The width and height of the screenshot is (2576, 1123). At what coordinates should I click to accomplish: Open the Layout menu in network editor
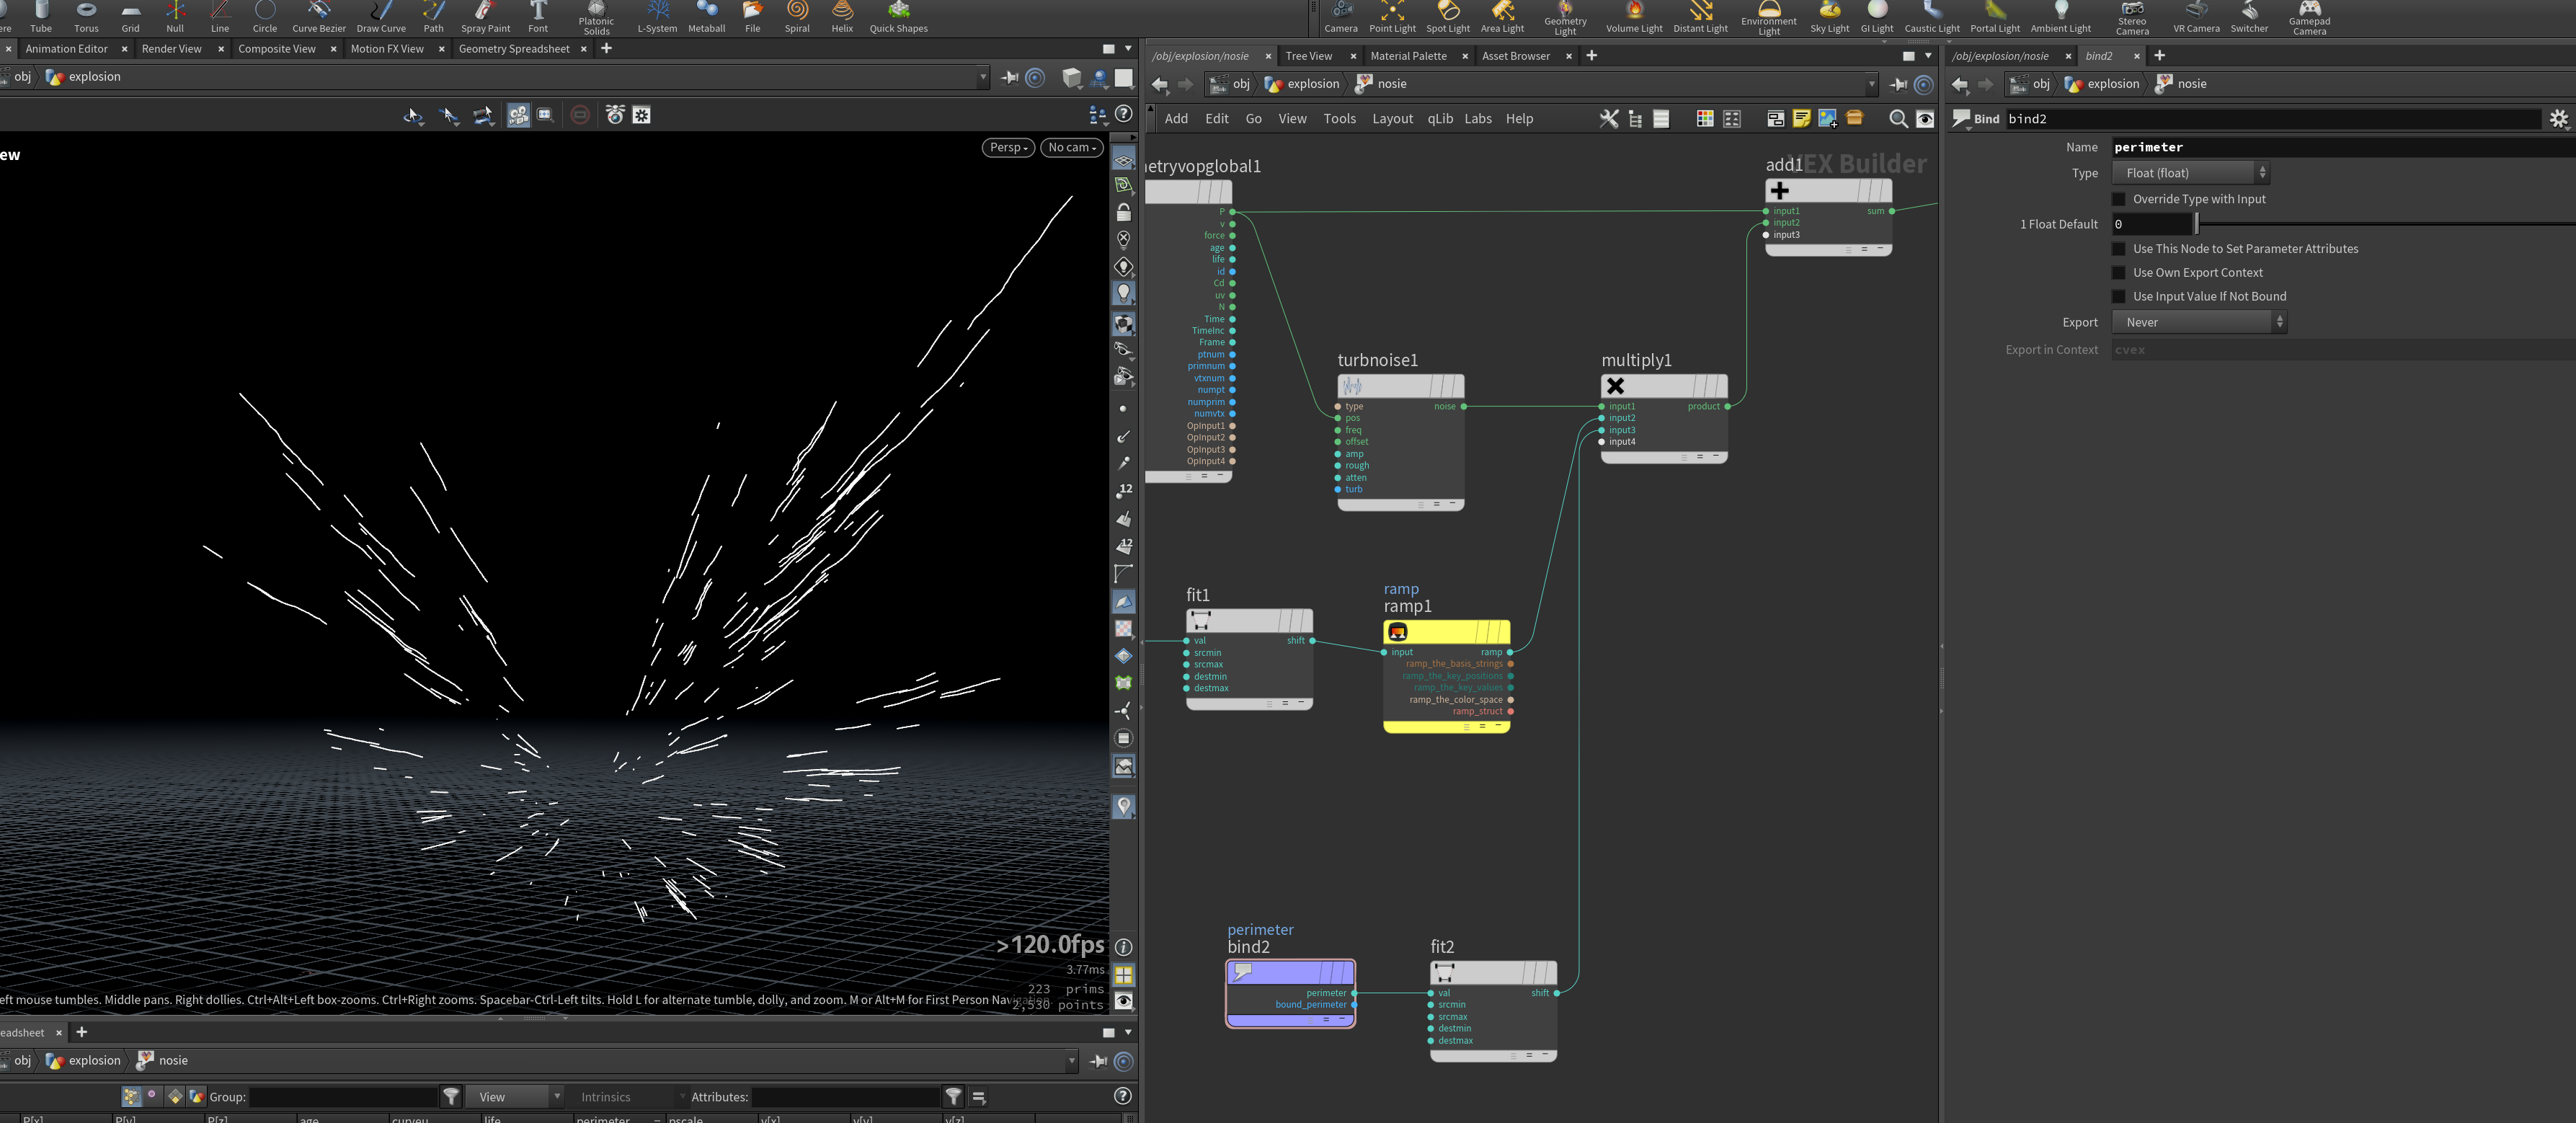1392,119
